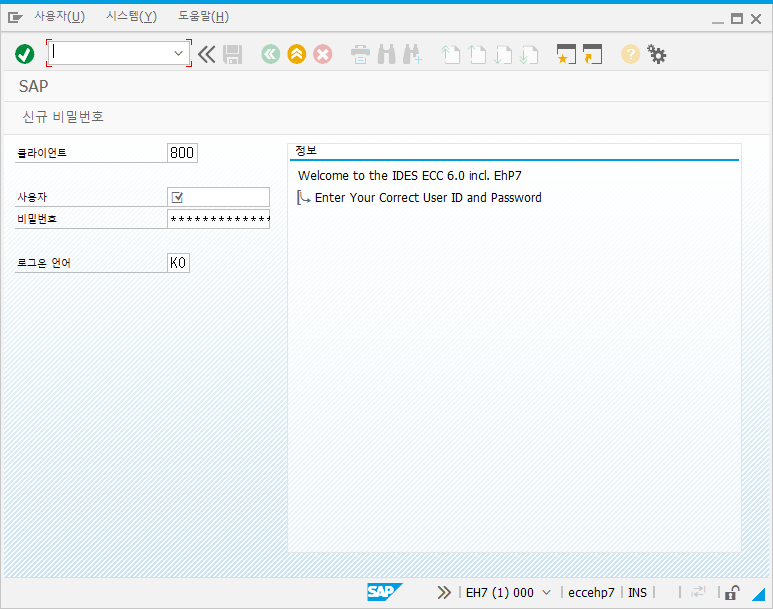This screenshot has width=773, height=609.
Task: Click the Find binoculars icon
Action: (x=386, y=54)
